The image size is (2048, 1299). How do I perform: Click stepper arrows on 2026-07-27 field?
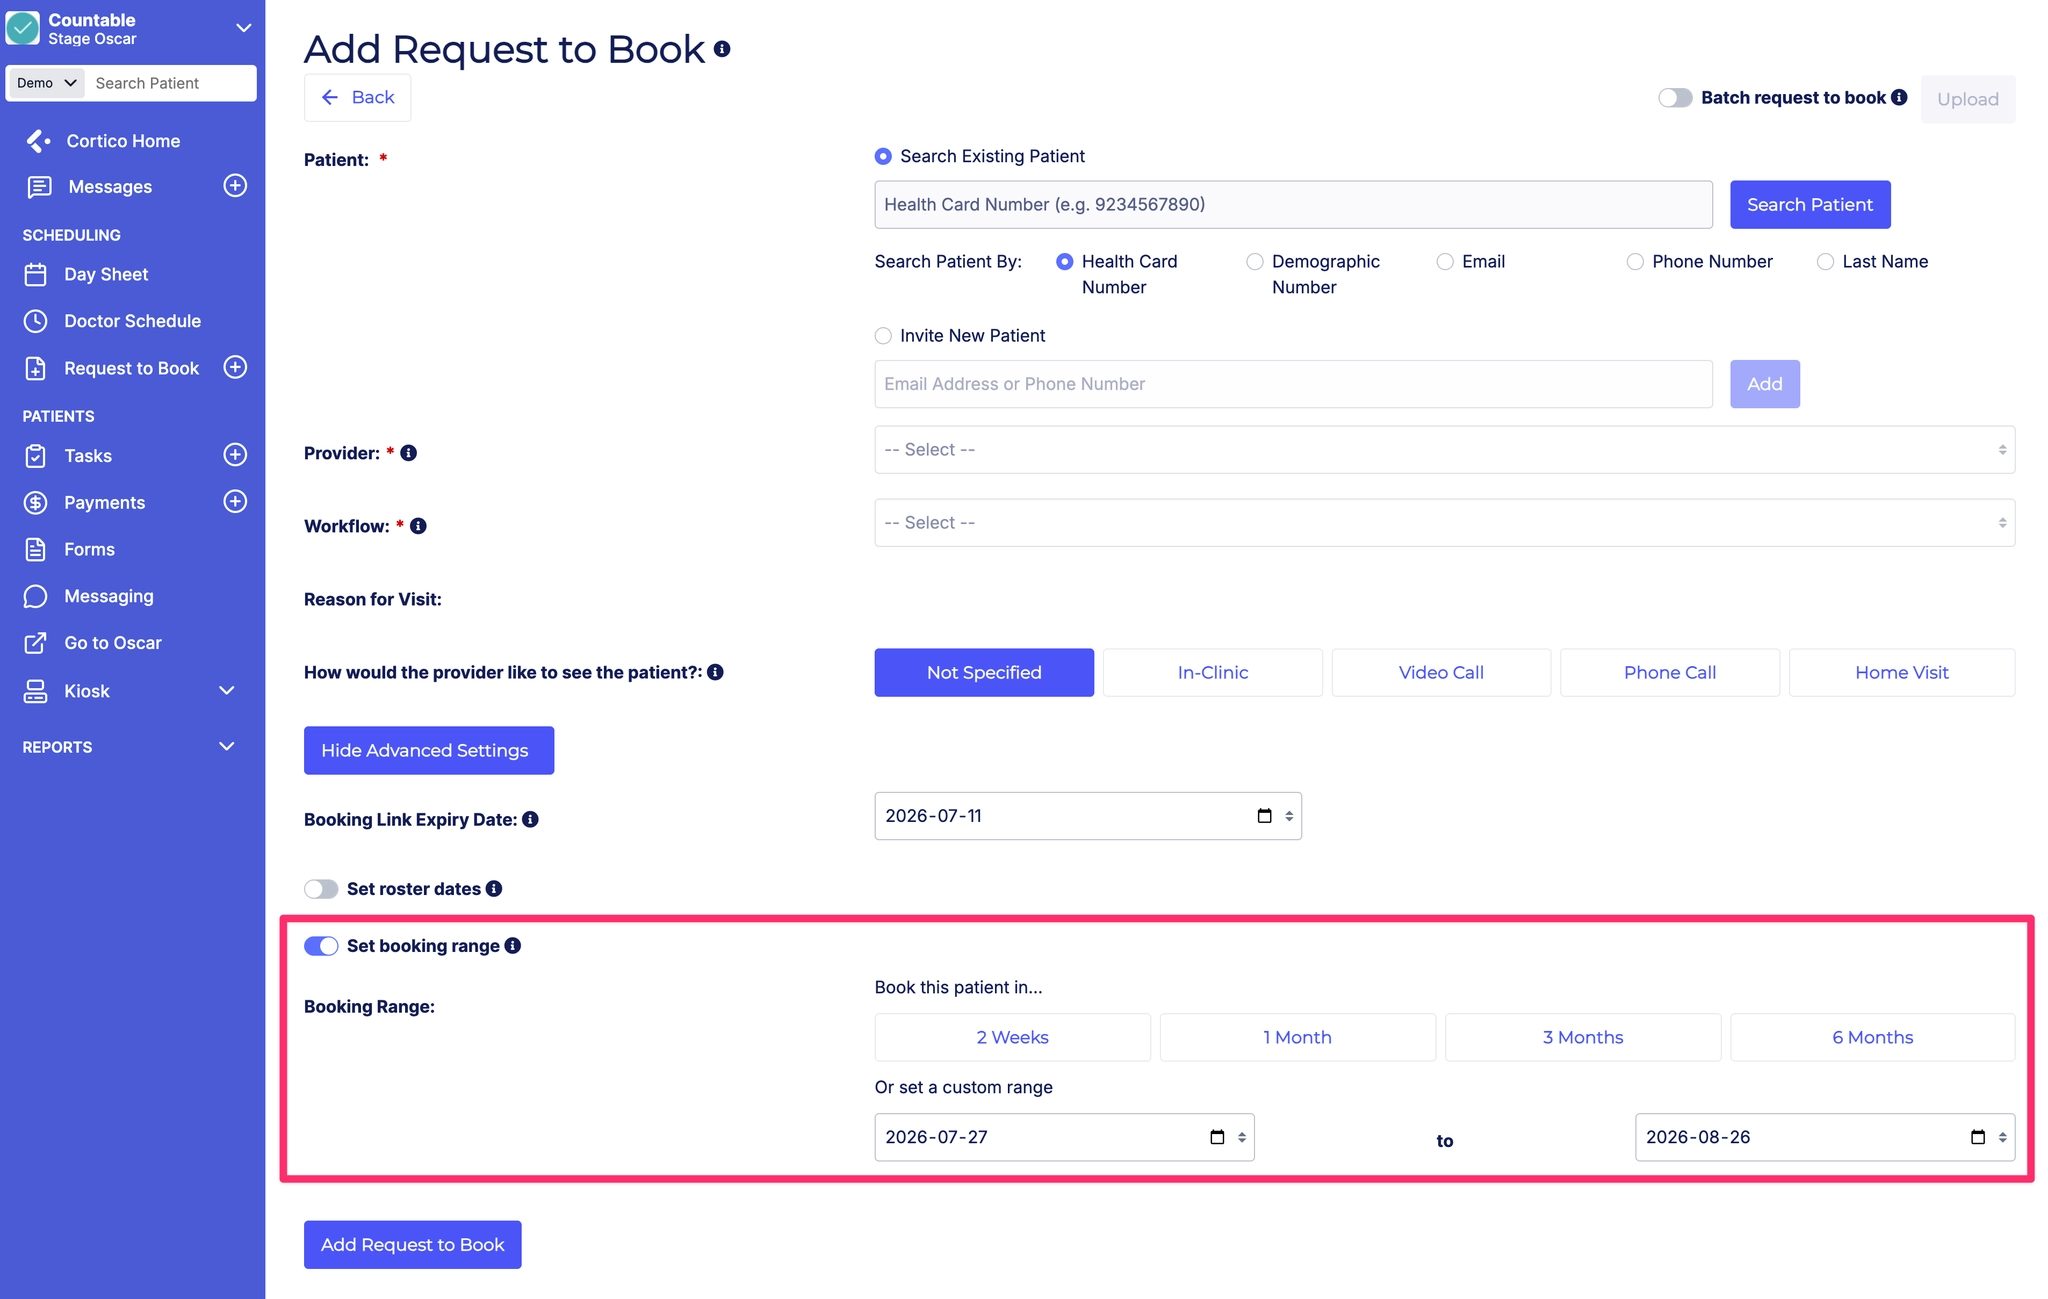[x=1242, y=1137]
